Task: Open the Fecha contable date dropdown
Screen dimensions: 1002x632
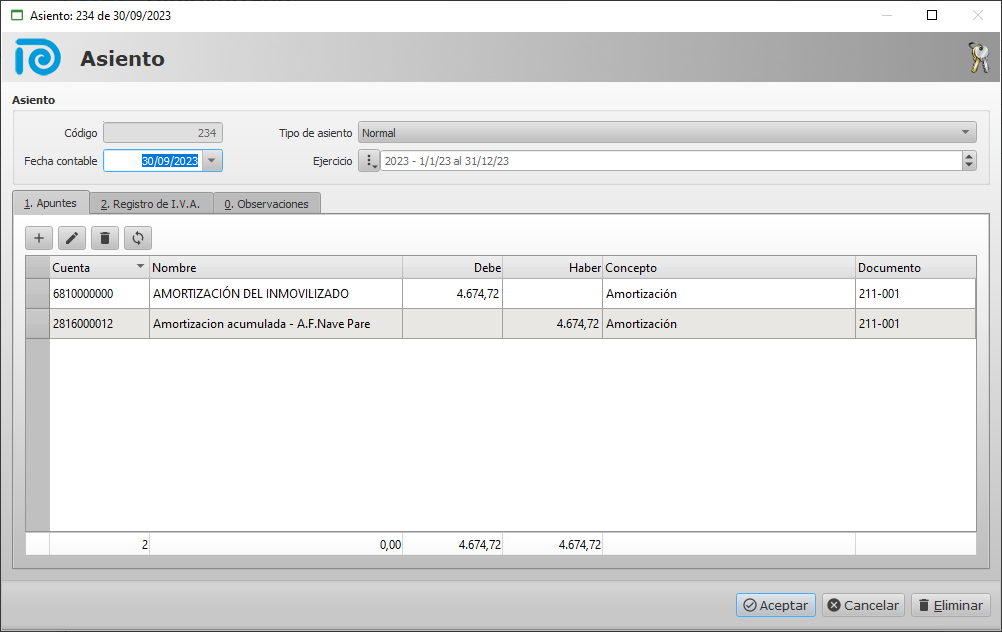Action: click(x=212, y=161)
